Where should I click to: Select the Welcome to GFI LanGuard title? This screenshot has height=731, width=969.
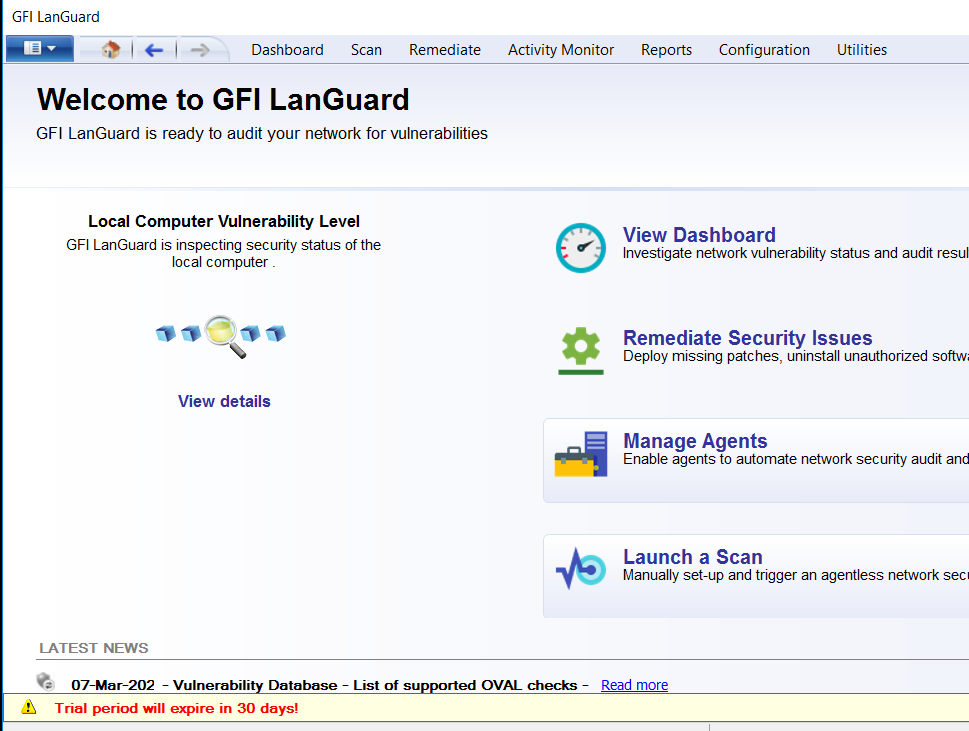(x=223, y=99)
